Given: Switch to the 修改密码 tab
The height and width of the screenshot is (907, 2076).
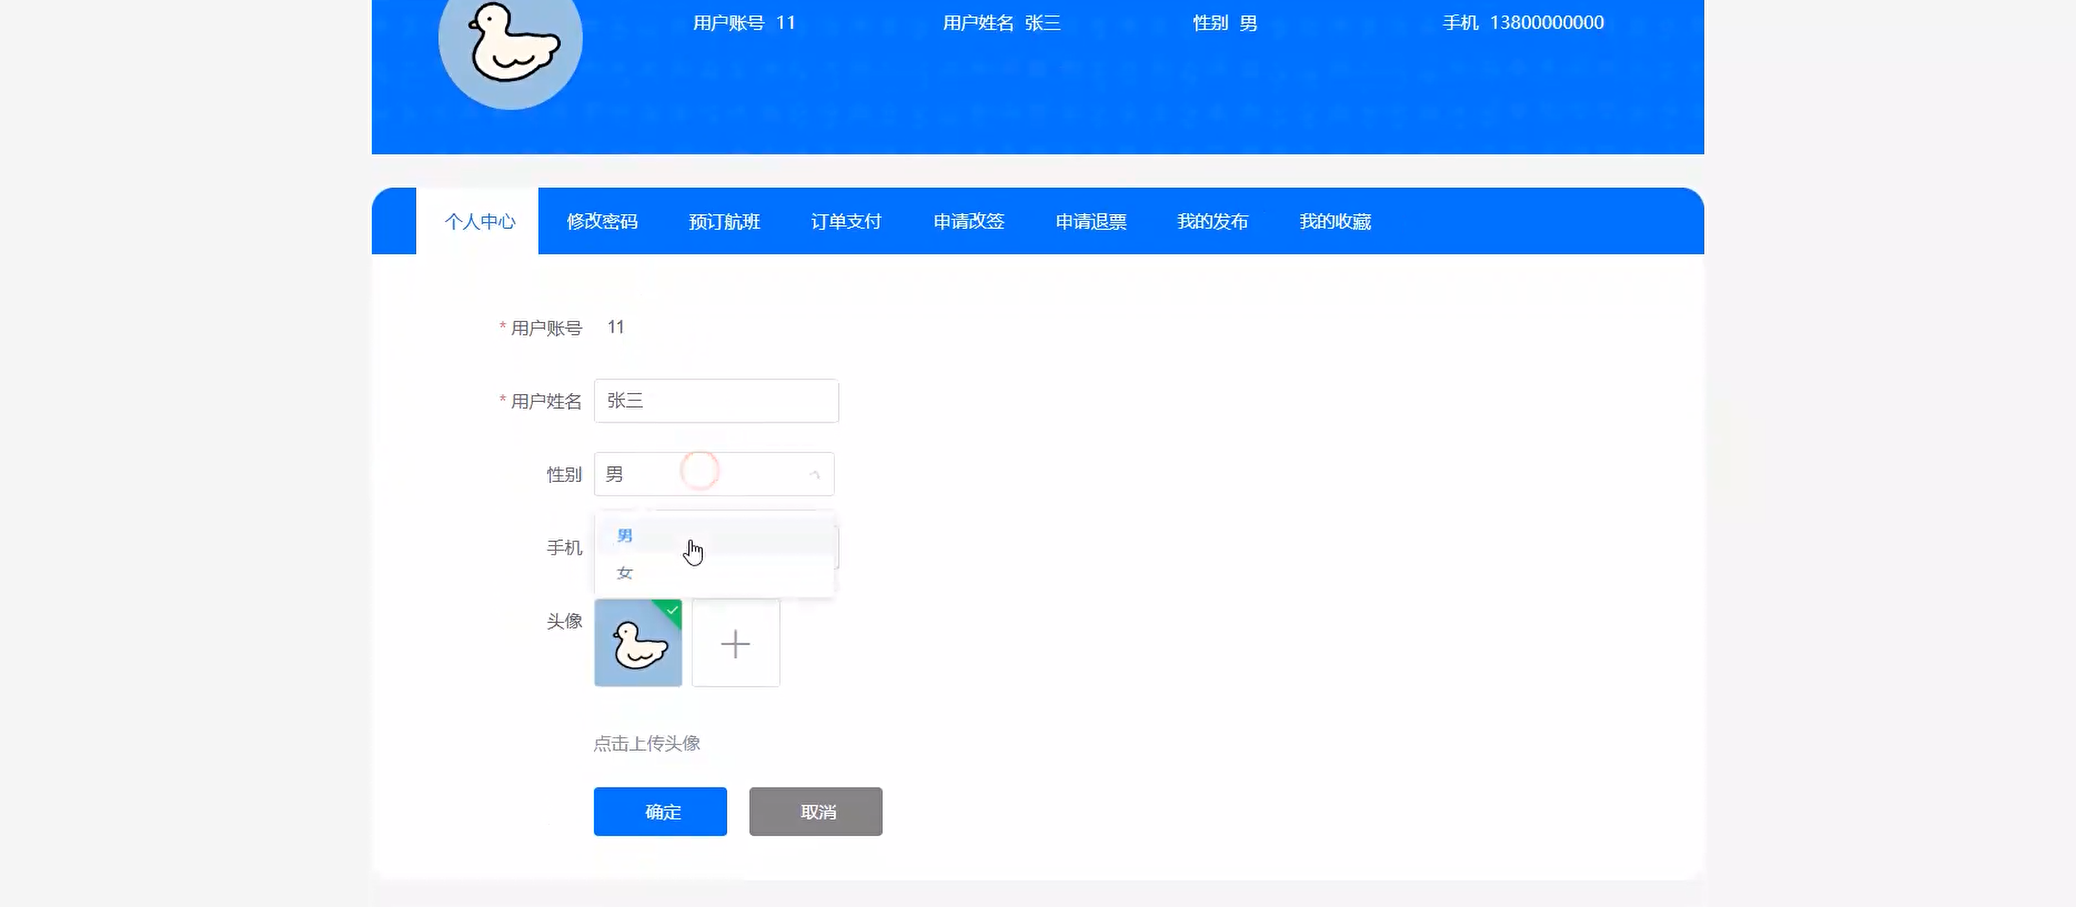Looking at the screenshot, I should 603,221.
